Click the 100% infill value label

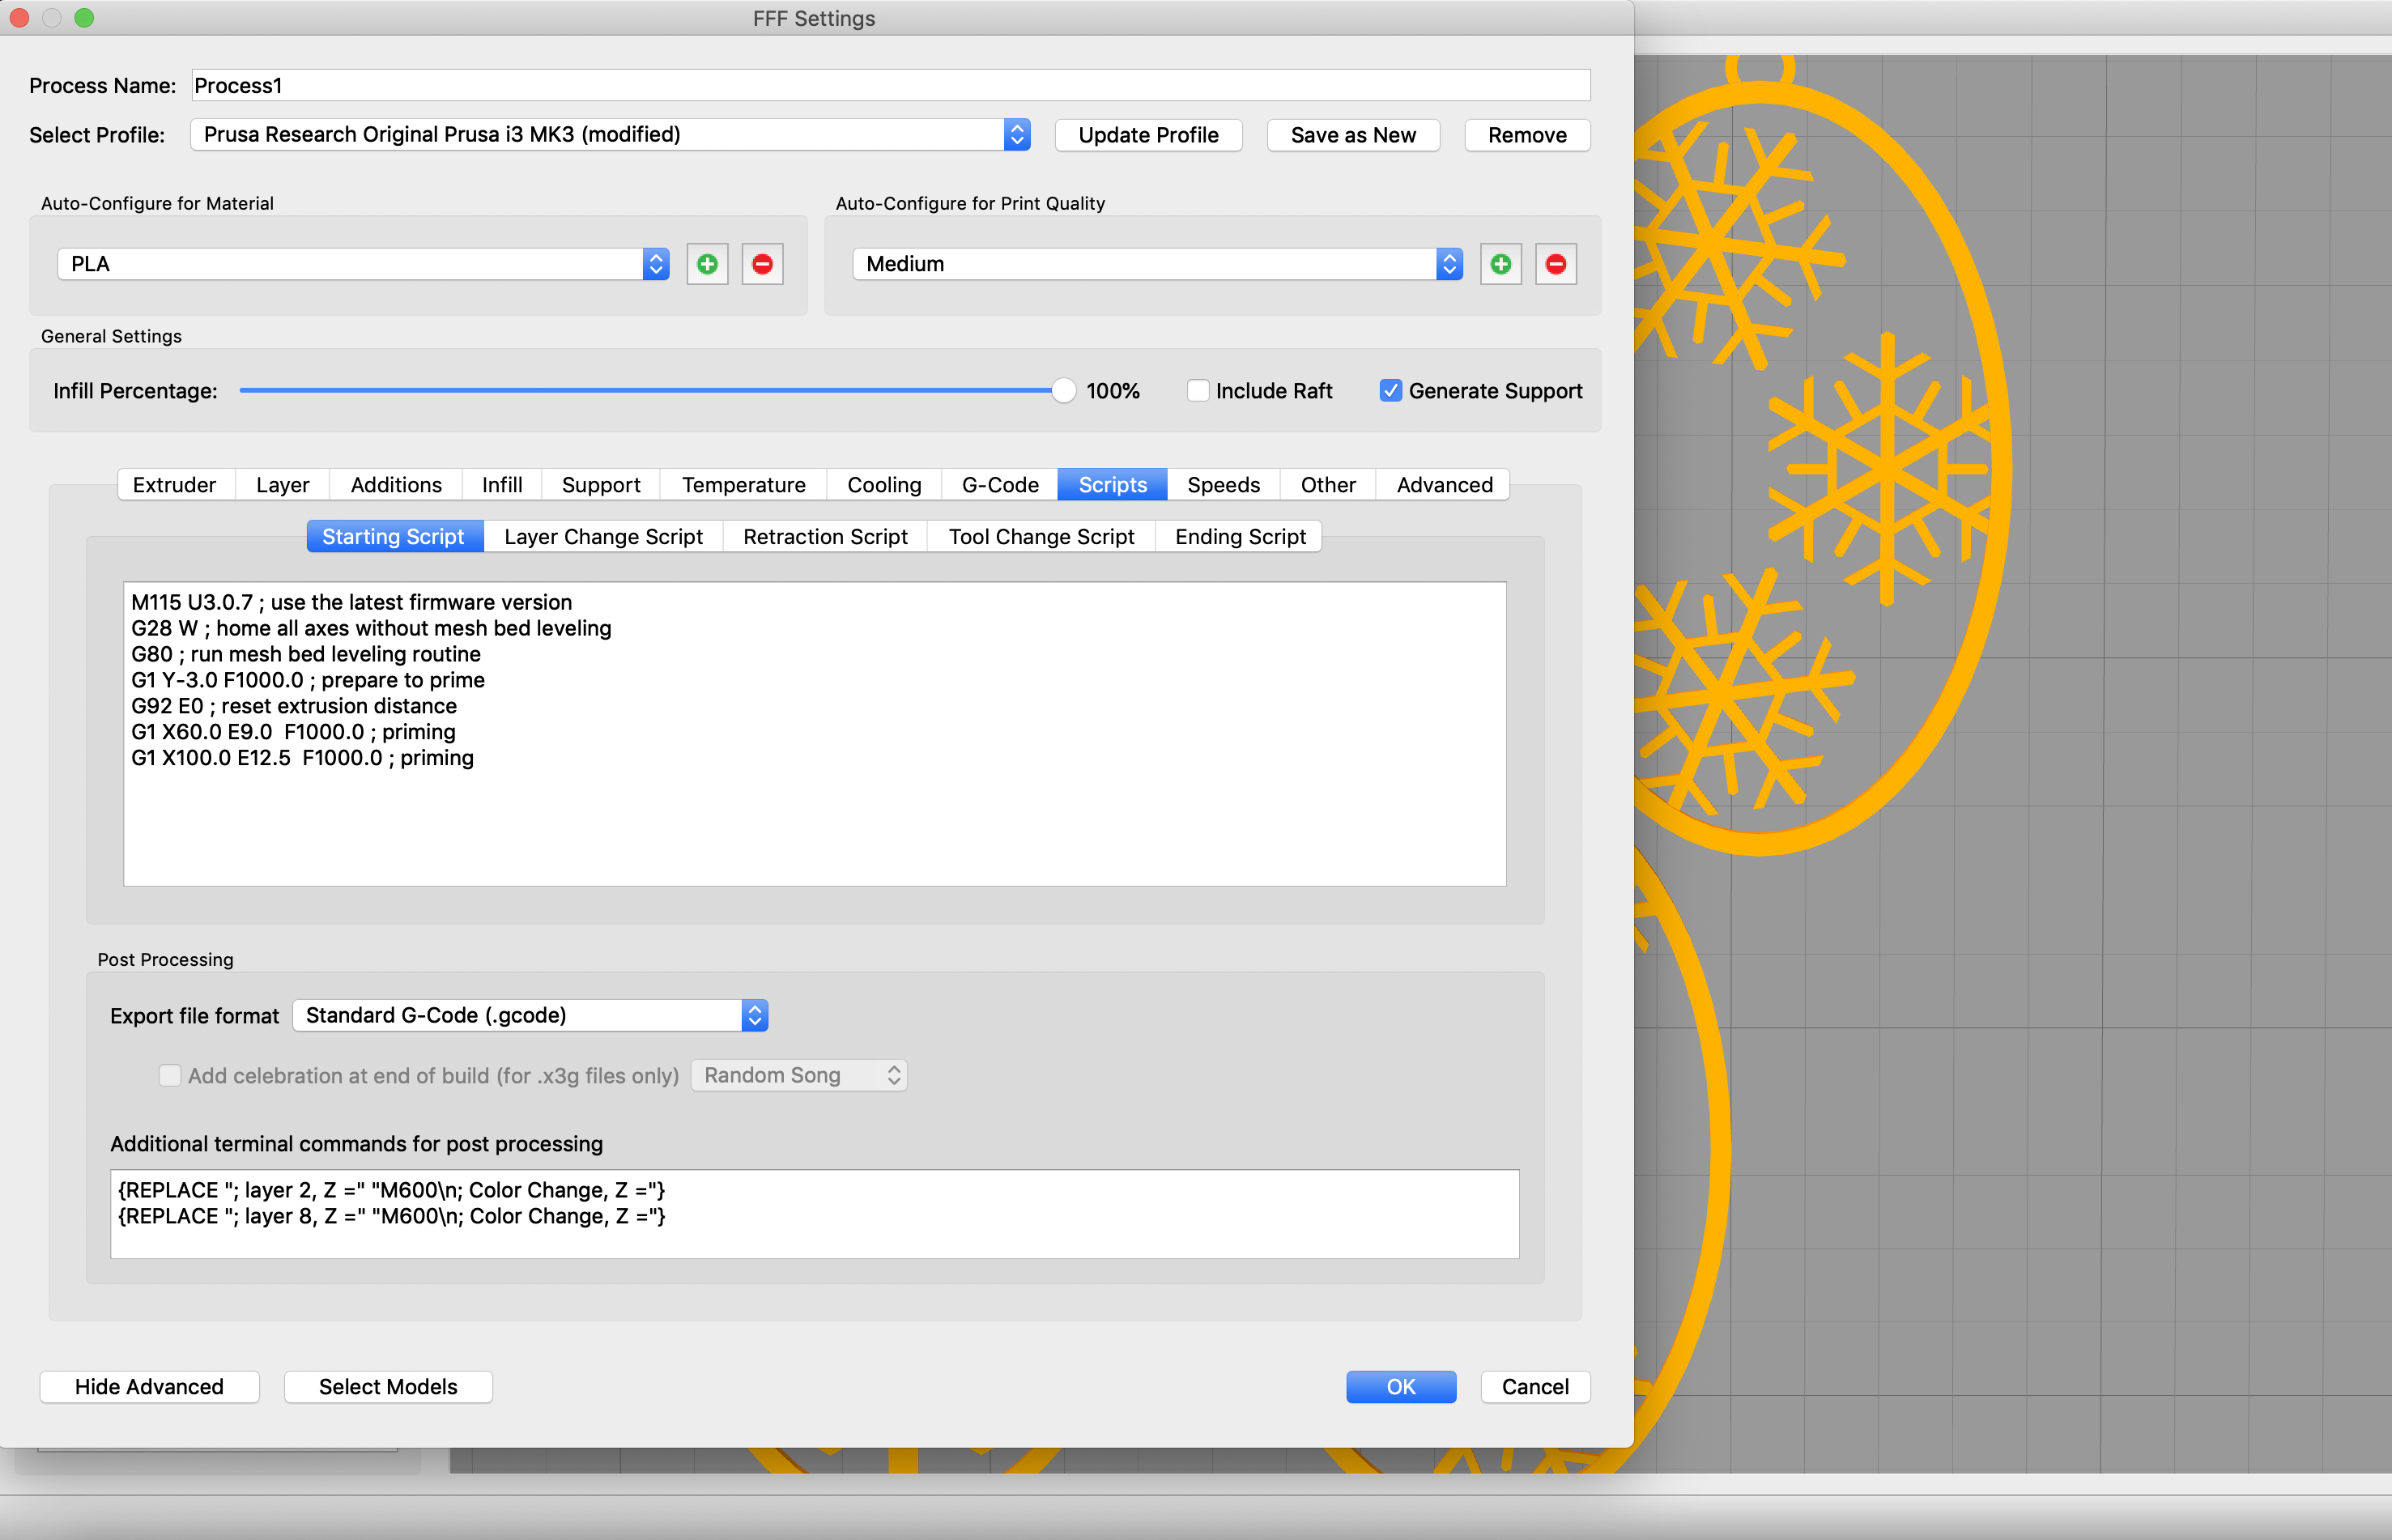click(x=1113, y=391)
